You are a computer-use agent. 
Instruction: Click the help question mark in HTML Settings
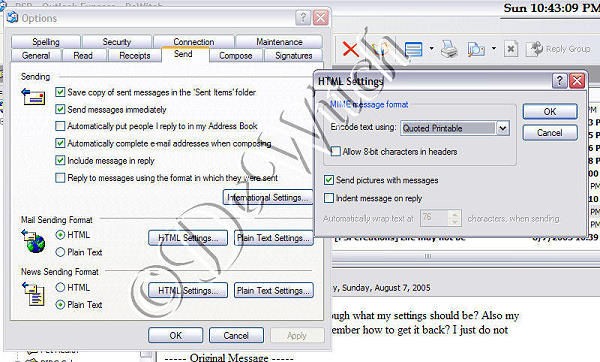coord(559,81)
